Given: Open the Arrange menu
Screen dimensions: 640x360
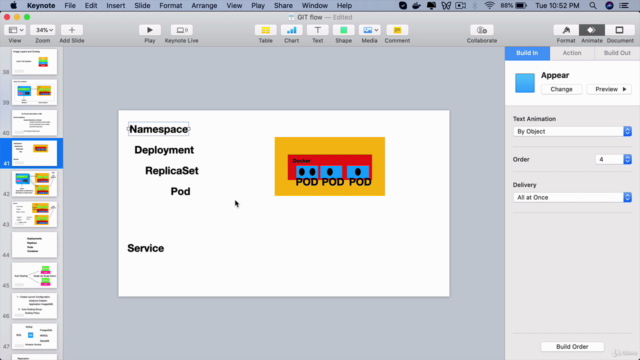Looking at the screenshot, I should tap(204, 6).
